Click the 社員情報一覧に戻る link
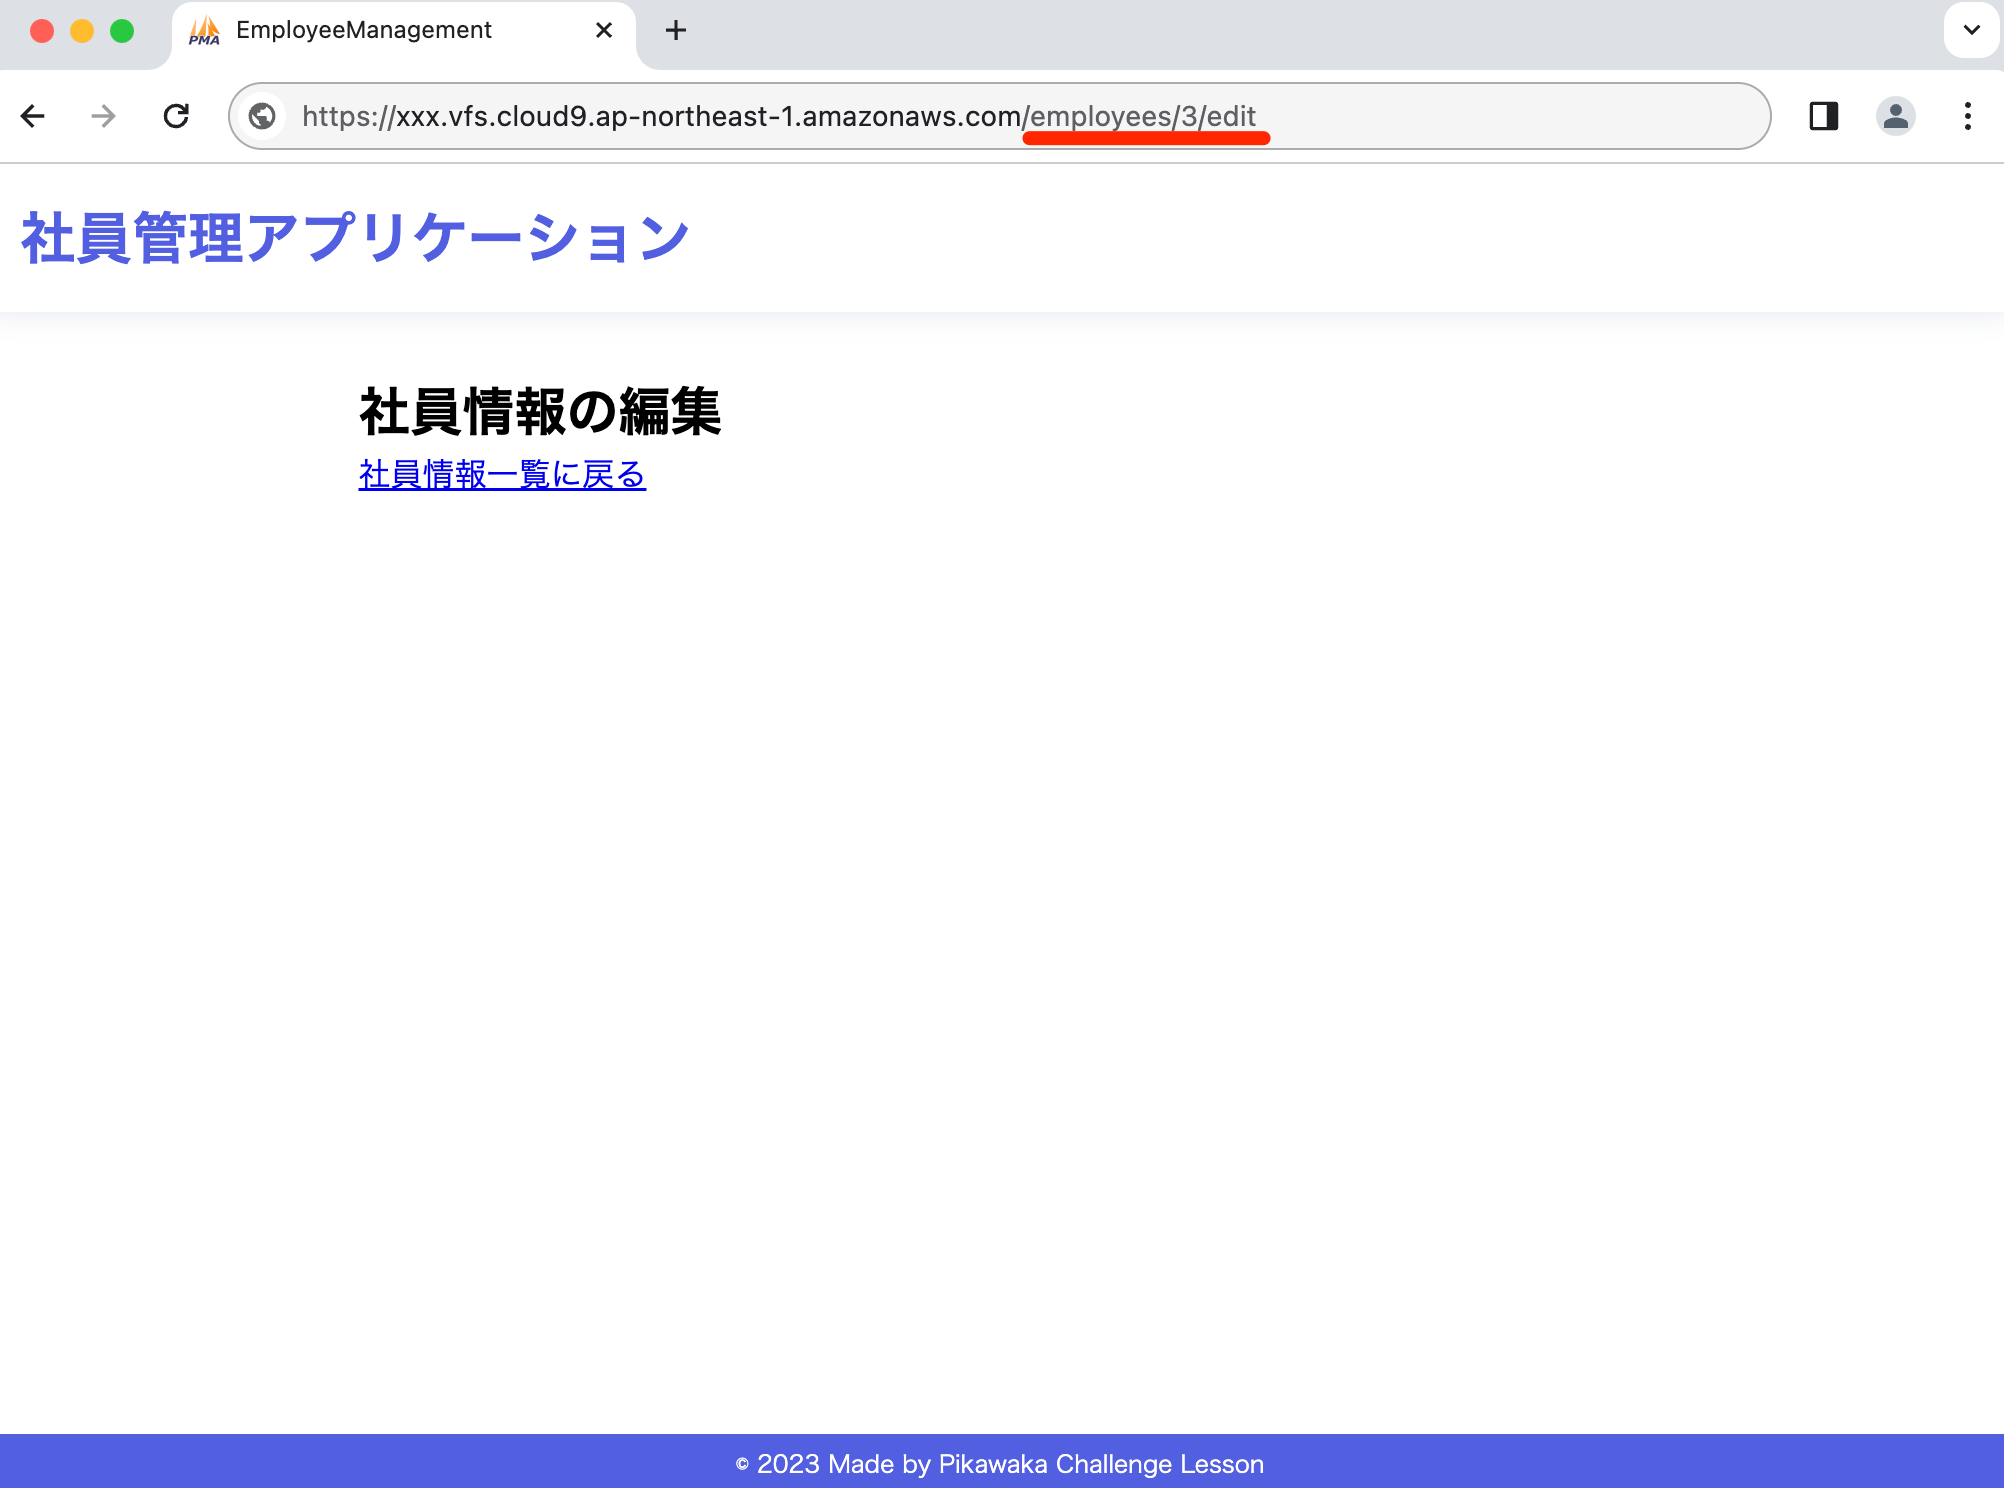This screenshot has height=1488, width=2004. (502, 474)
